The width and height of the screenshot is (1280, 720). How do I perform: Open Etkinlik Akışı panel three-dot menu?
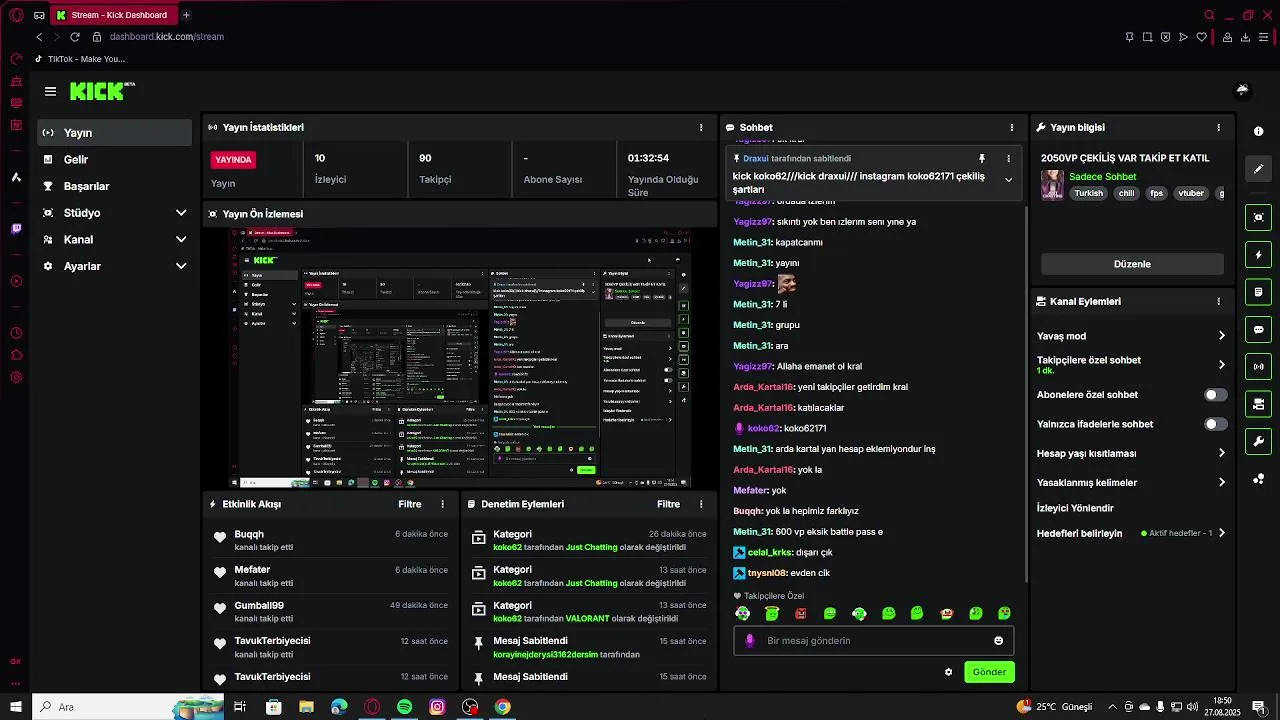pyautogui.click(x=442, y=504)
